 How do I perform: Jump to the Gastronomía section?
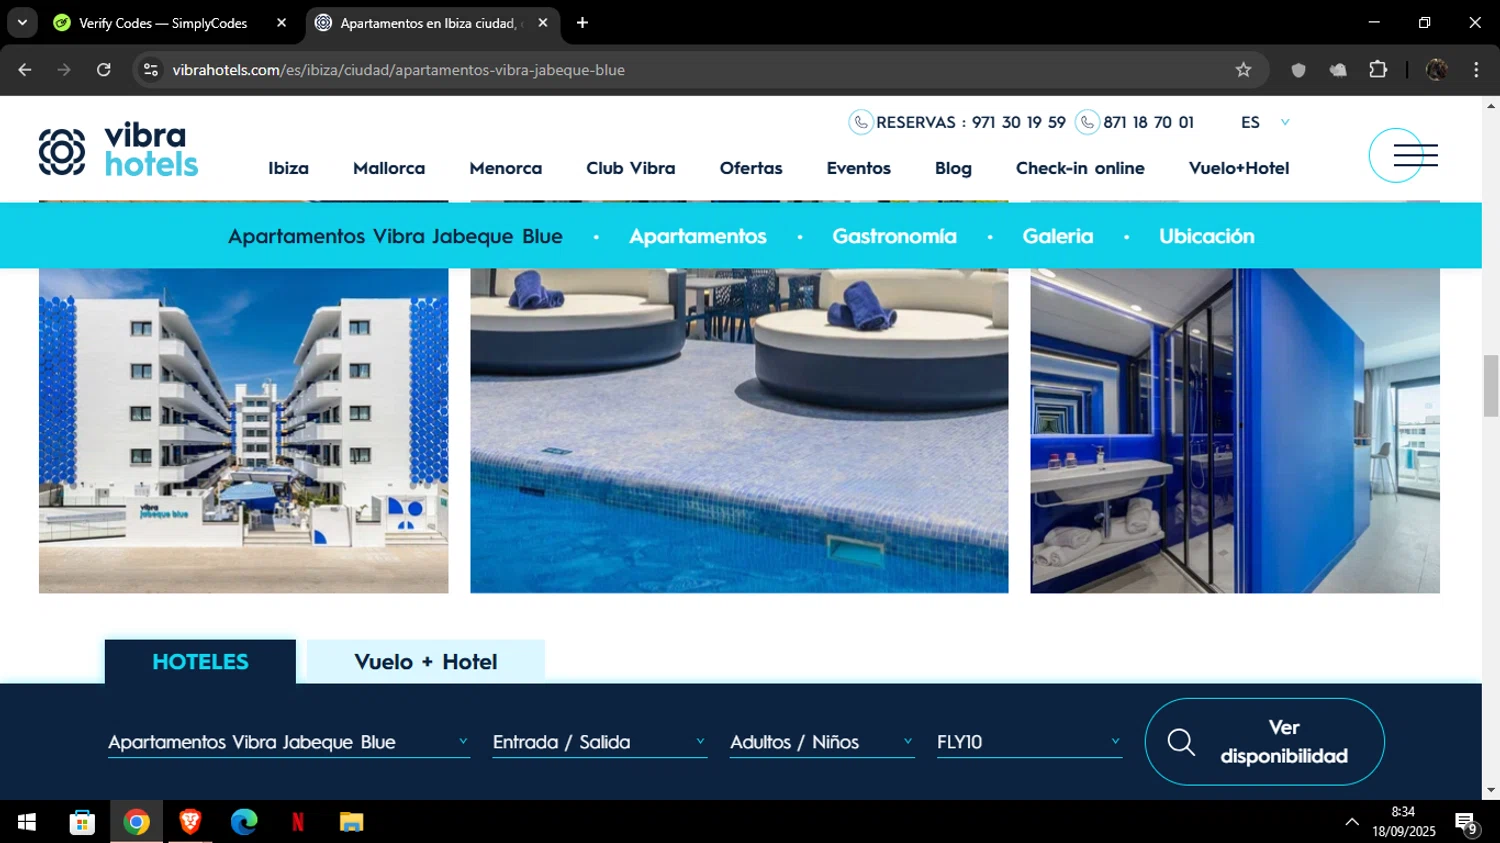pyautogui.click(x=894, y=236)
